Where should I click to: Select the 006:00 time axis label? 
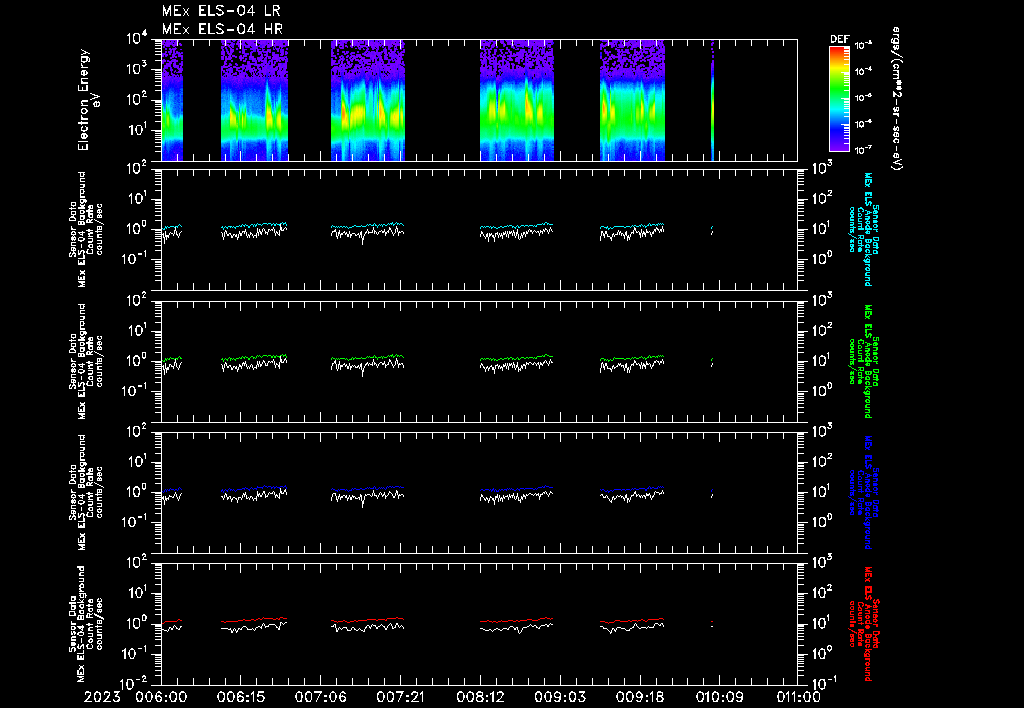(x=161, y=697)
